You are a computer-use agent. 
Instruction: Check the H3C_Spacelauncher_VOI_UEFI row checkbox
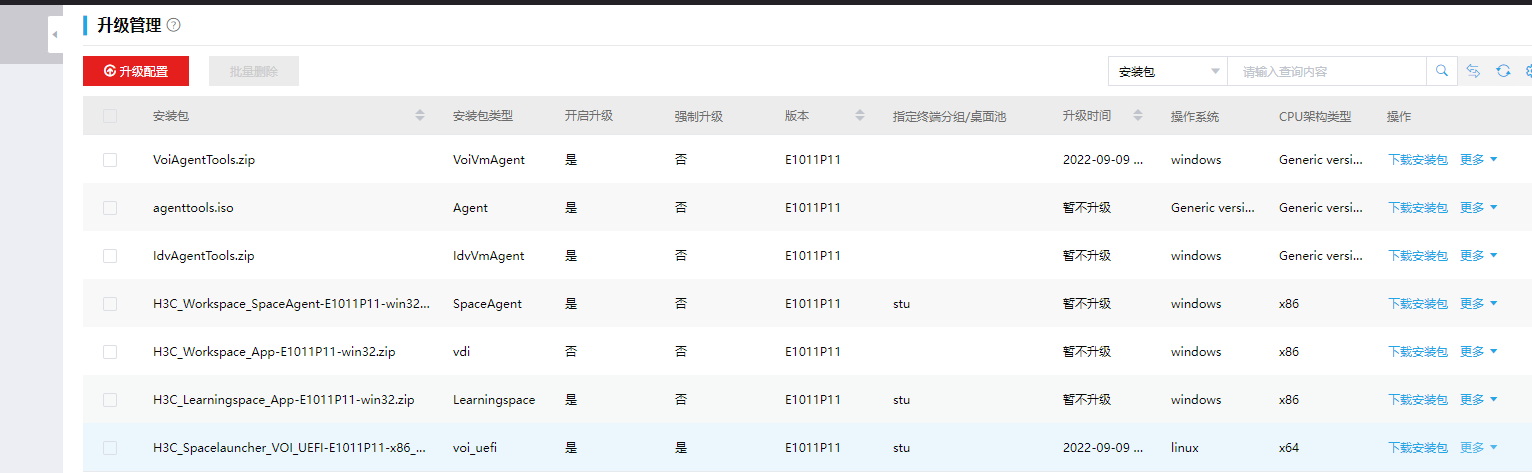pos(110,448)
